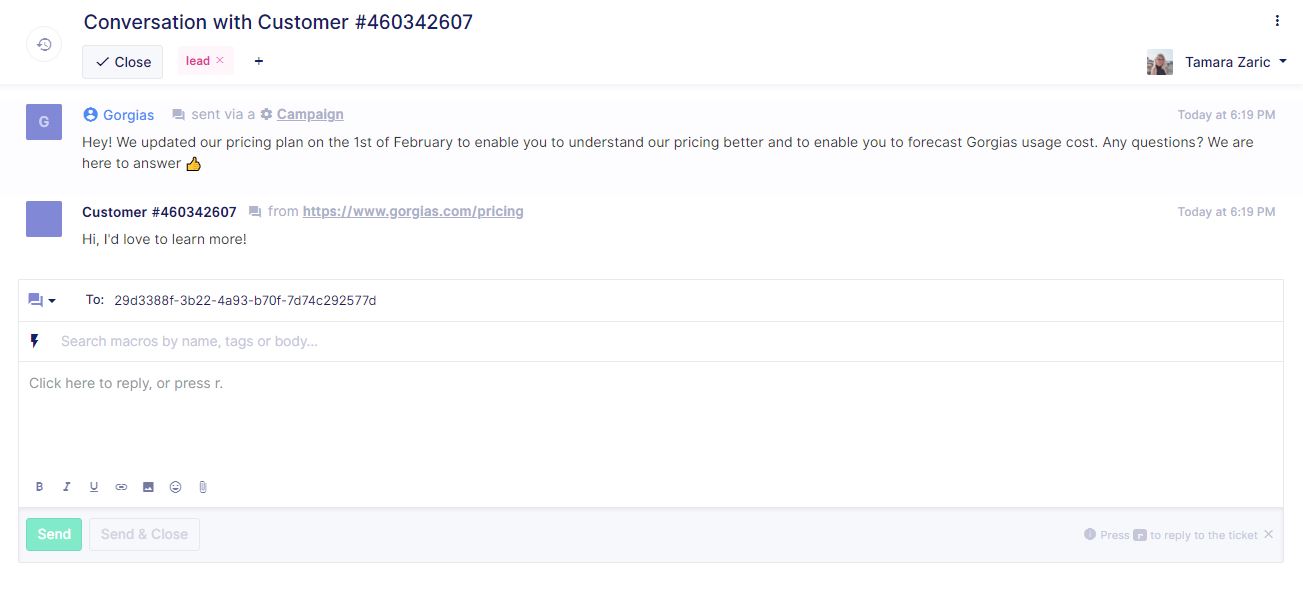Viewport: 1303px width, 596px height.
Task: Attach a file with paperclip icon
Action: [x=202, y=487]
